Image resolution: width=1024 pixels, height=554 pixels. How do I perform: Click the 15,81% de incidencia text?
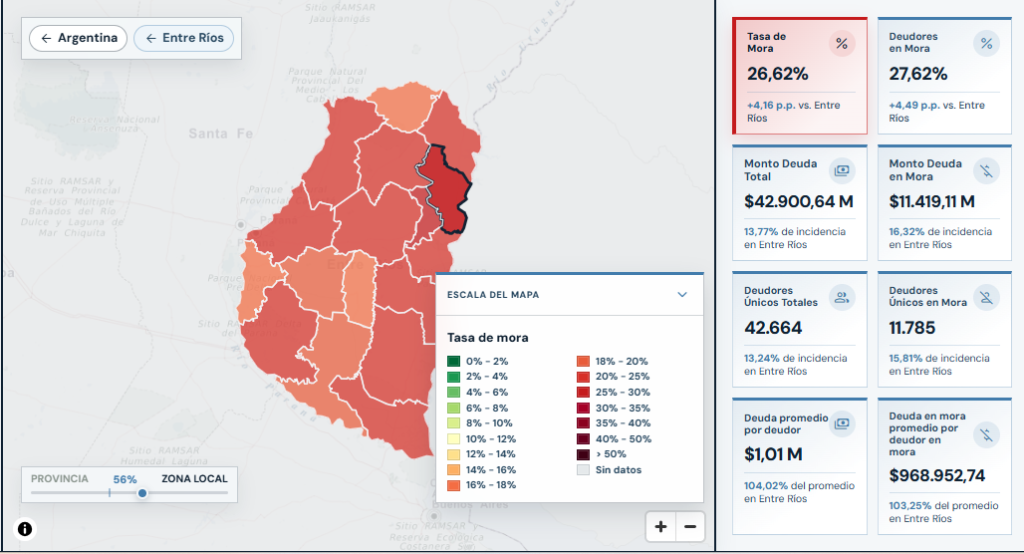[x=939, y=365]
